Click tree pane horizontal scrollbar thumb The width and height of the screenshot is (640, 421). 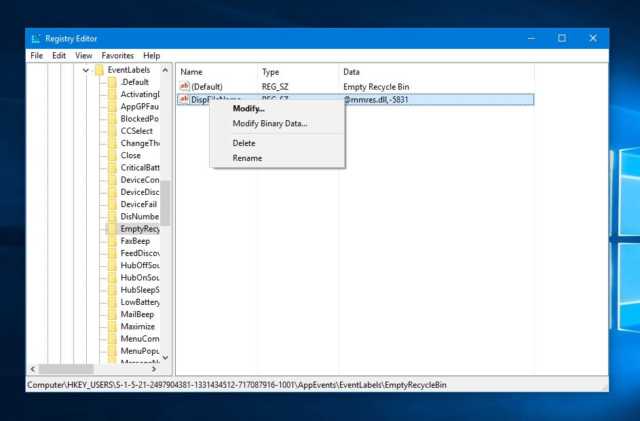(x=66, y=369)
